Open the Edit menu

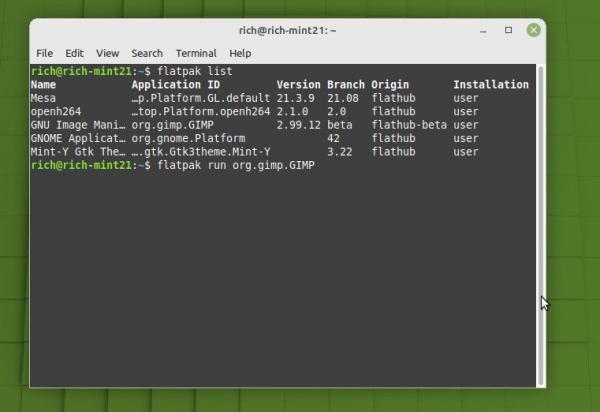pyautogui.click(x=74, y=53)
